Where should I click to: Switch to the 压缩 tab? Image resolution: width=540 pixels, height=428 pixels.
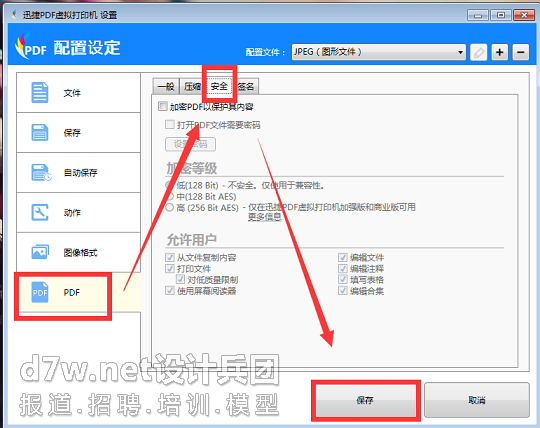[192, 86]
